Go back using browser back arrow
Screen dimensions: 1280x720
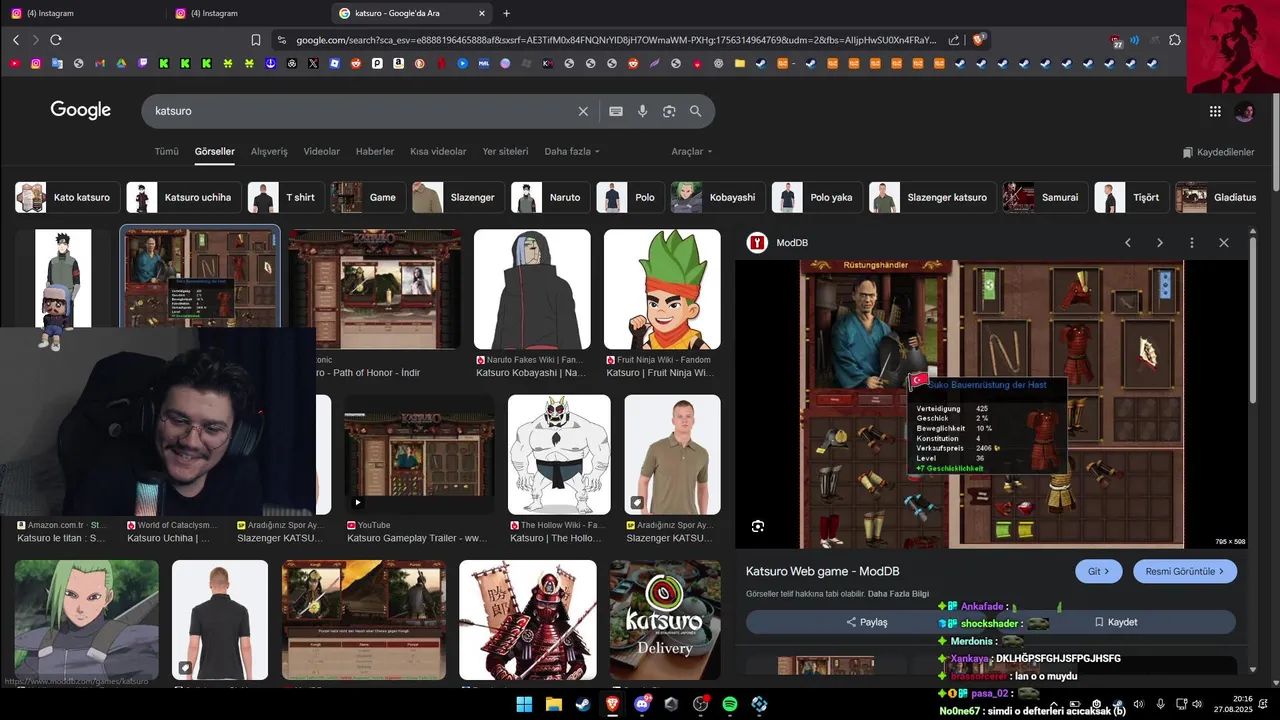[16, 40]
